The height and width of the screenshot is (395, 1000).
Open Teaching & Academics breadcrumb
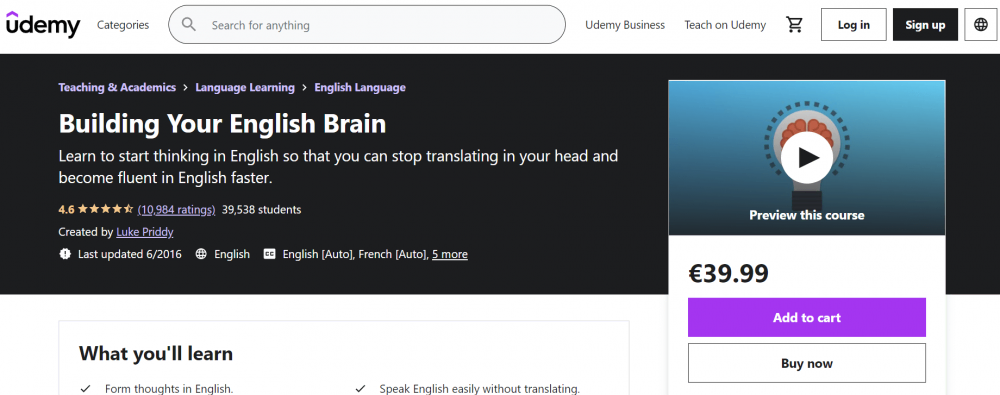[x=117, y=87]
